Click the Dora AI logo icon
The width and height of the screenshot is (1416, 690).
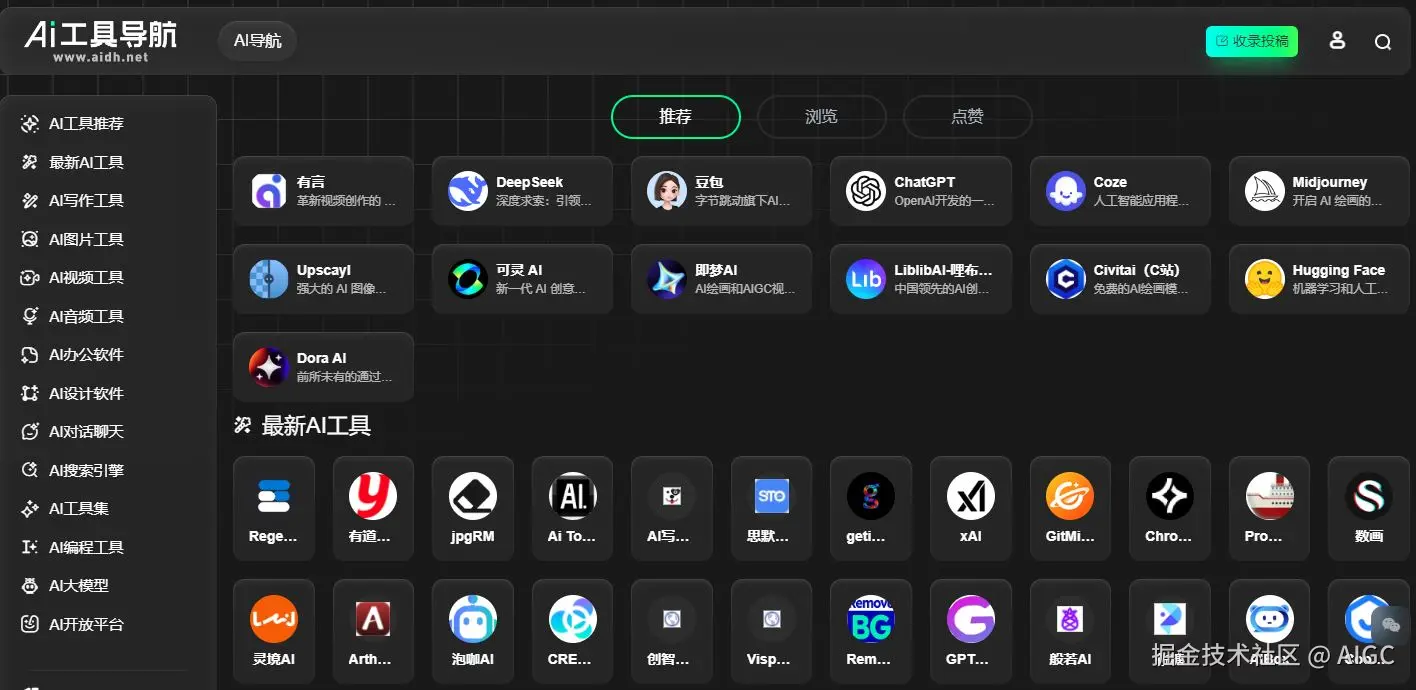269,367
